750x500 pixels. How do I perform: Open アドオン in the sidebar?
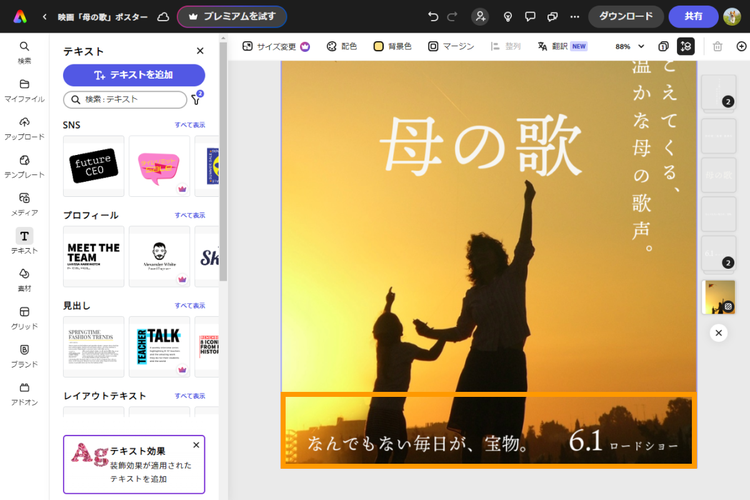(x=24, y=394)
